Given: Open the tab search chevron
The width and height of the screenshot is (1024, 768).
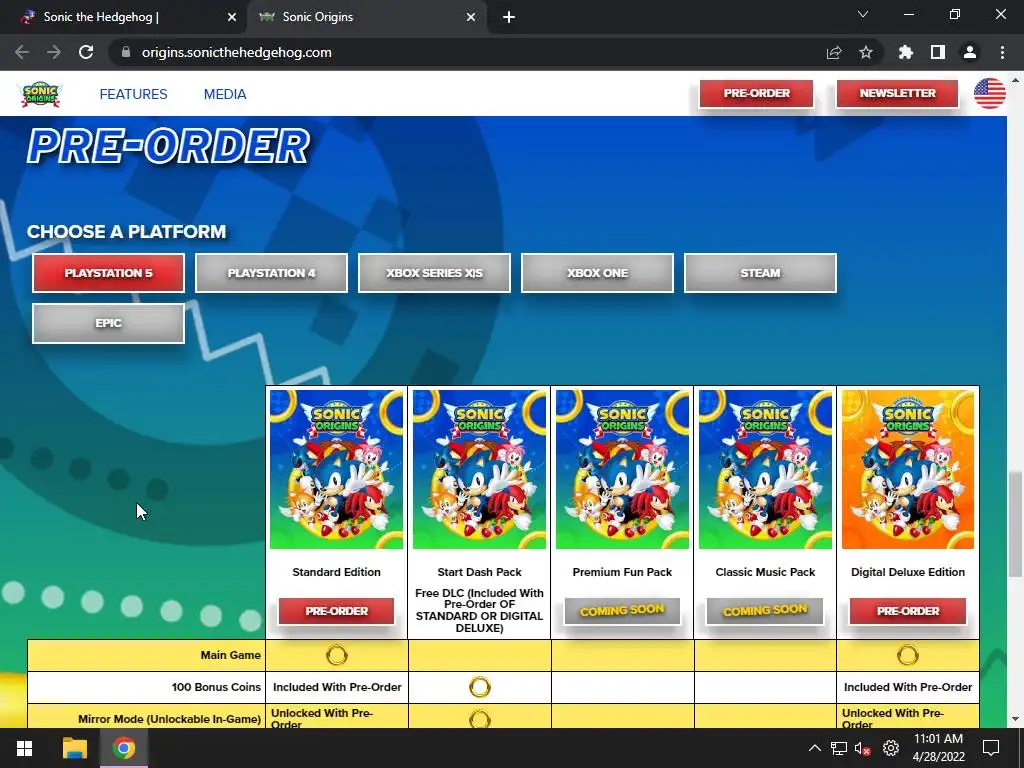Looking at the screenshot, I should (x=863, y=14).
